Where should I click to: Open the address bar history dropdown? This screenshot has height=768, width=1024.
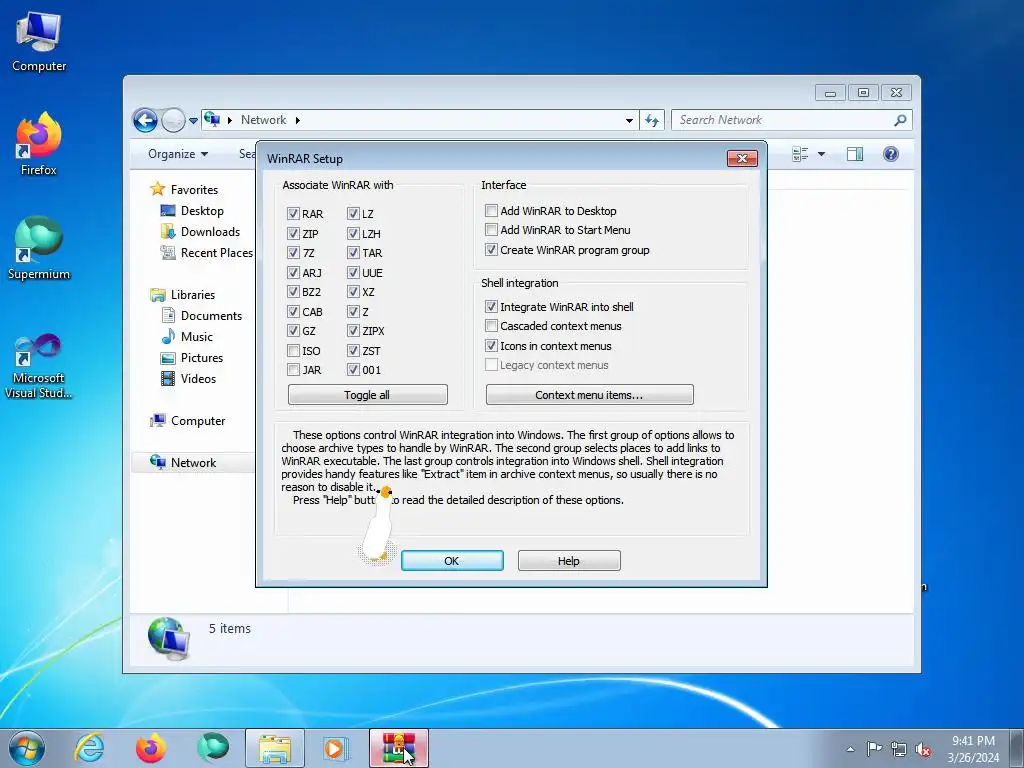629,120
